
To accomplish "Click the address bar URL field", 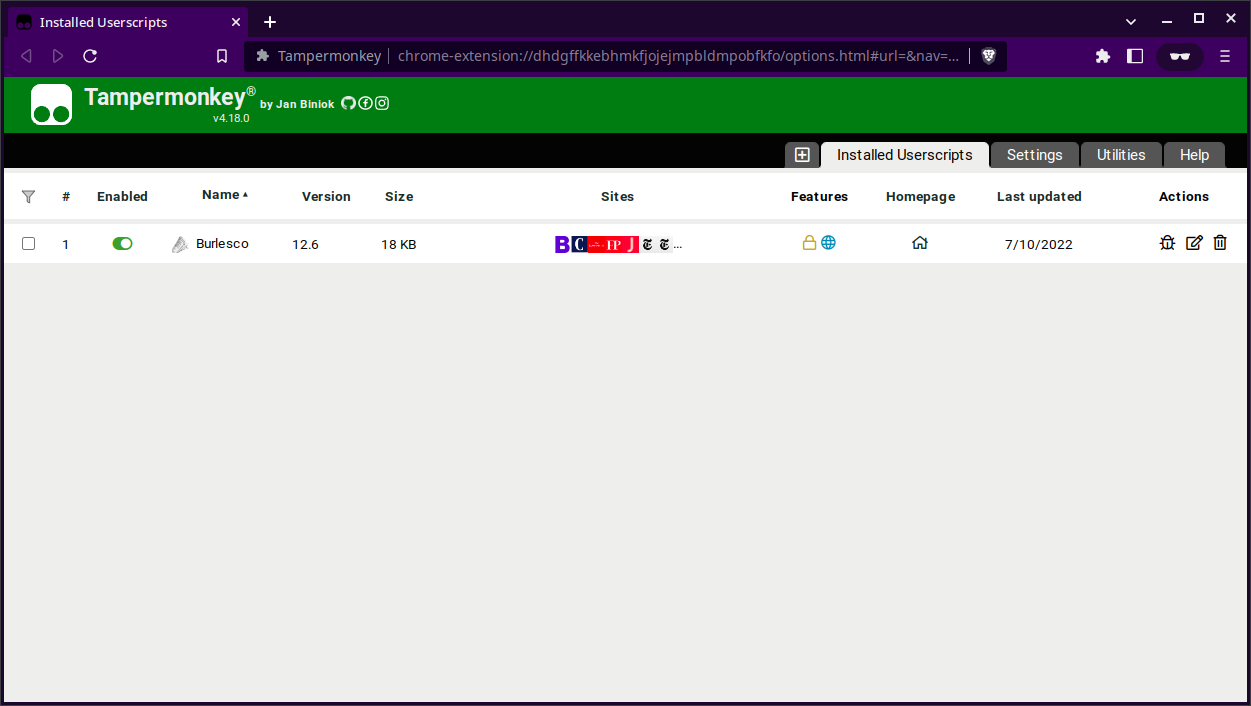I will click(678, 56).
